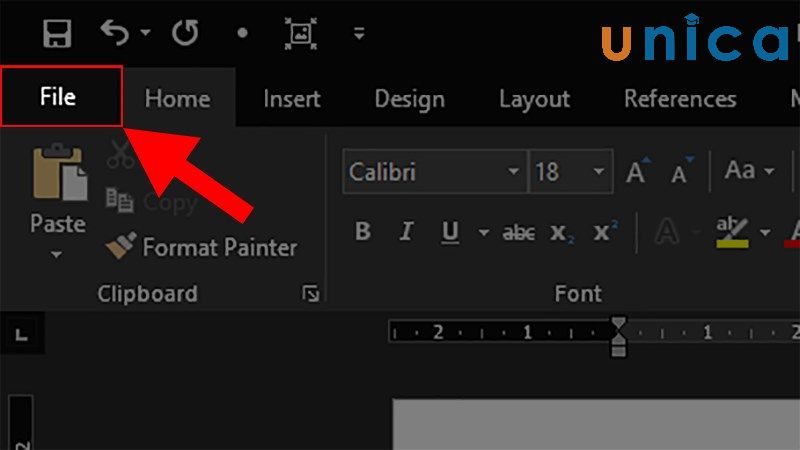The image size is (800, 450).
Task: Increase font size with Grow Font icon
Action: coord(637,172)
